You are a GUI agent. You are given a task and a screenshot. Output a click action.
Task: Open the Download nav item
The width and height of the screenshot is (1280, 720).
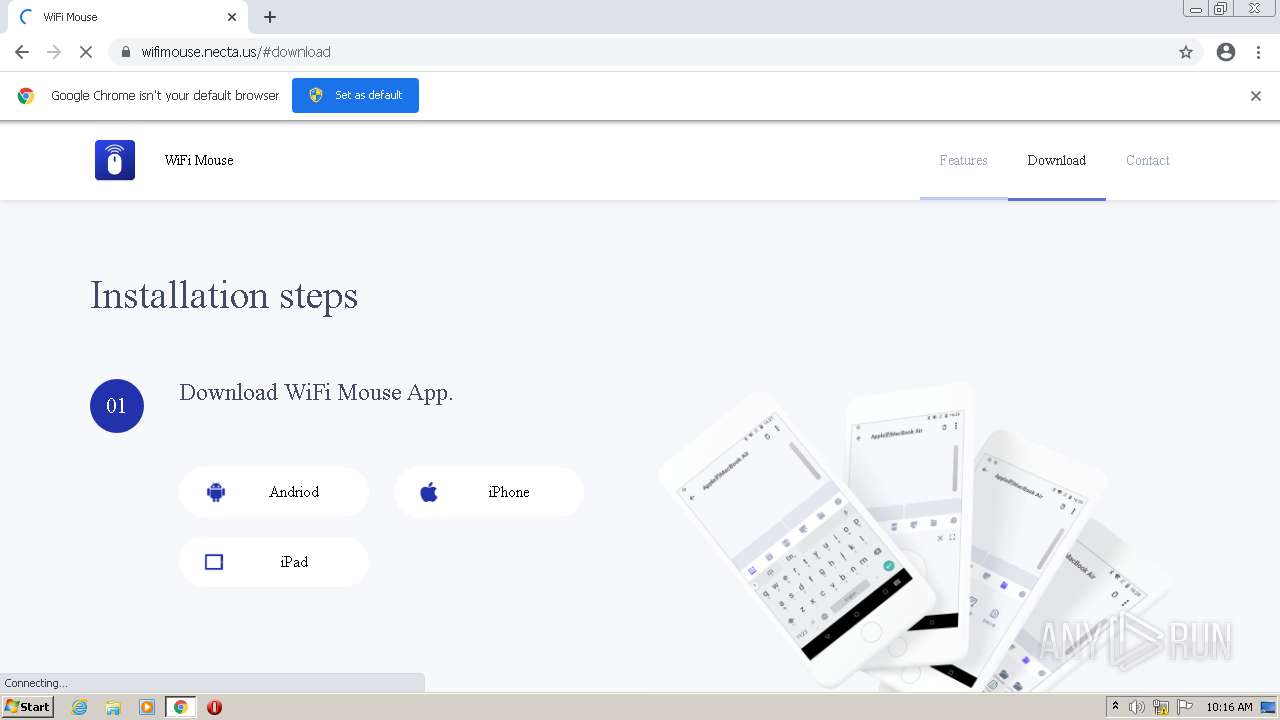click(1057, 160)
